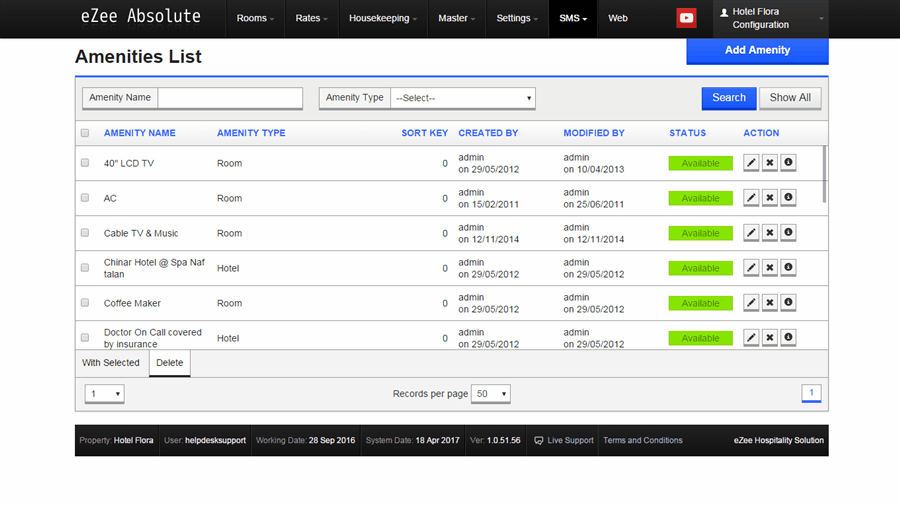This screenshot has width=900, height=505.
Task: Delete the 40" LCD TV amenity
Action: click(x=770, y=163)
